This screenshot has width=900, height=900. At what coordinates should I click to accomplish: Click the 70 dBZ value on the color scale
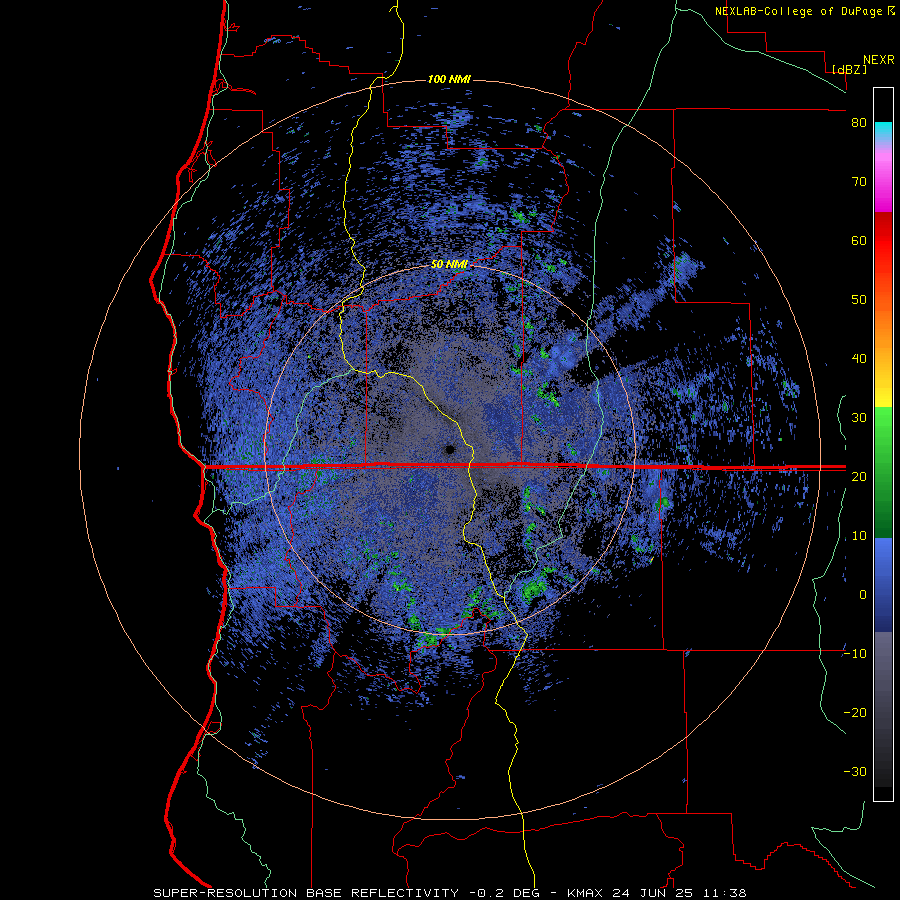pos(859,181)
